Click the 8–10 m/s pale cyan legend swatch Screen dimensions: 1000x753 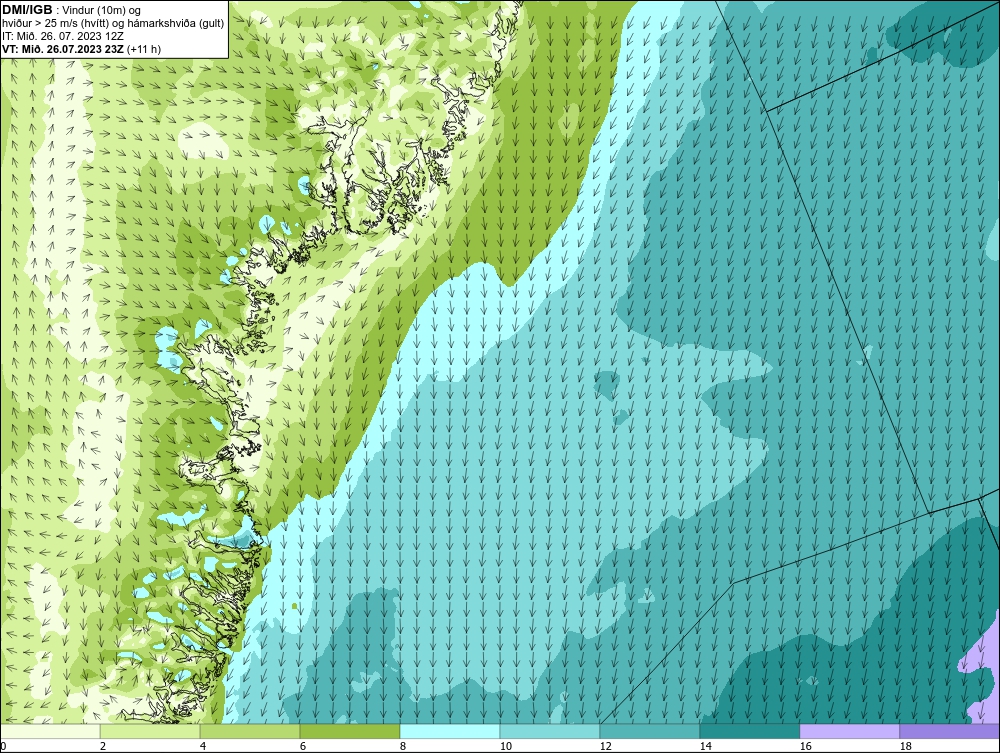[450, 731]
